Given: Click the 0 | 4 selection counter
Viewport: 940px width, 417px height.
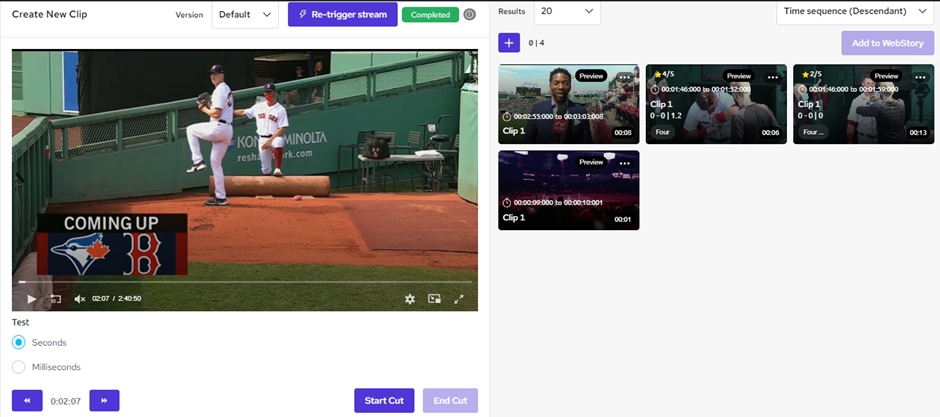Looking at the screenshot, I should pos(536,43).
